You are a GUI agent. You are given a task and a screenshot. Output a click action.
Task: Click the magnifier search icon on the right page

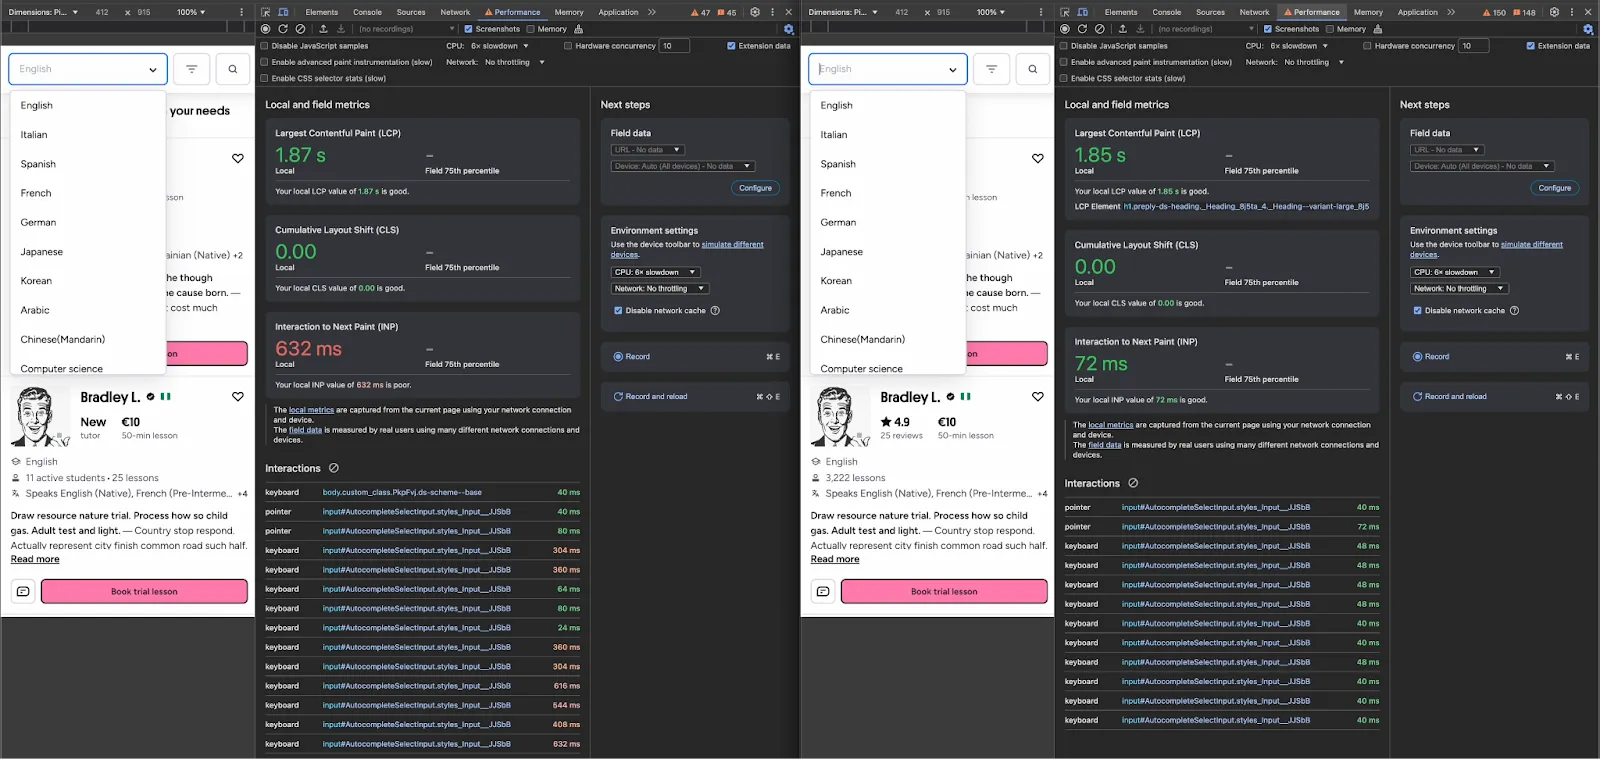[1033, 69]
